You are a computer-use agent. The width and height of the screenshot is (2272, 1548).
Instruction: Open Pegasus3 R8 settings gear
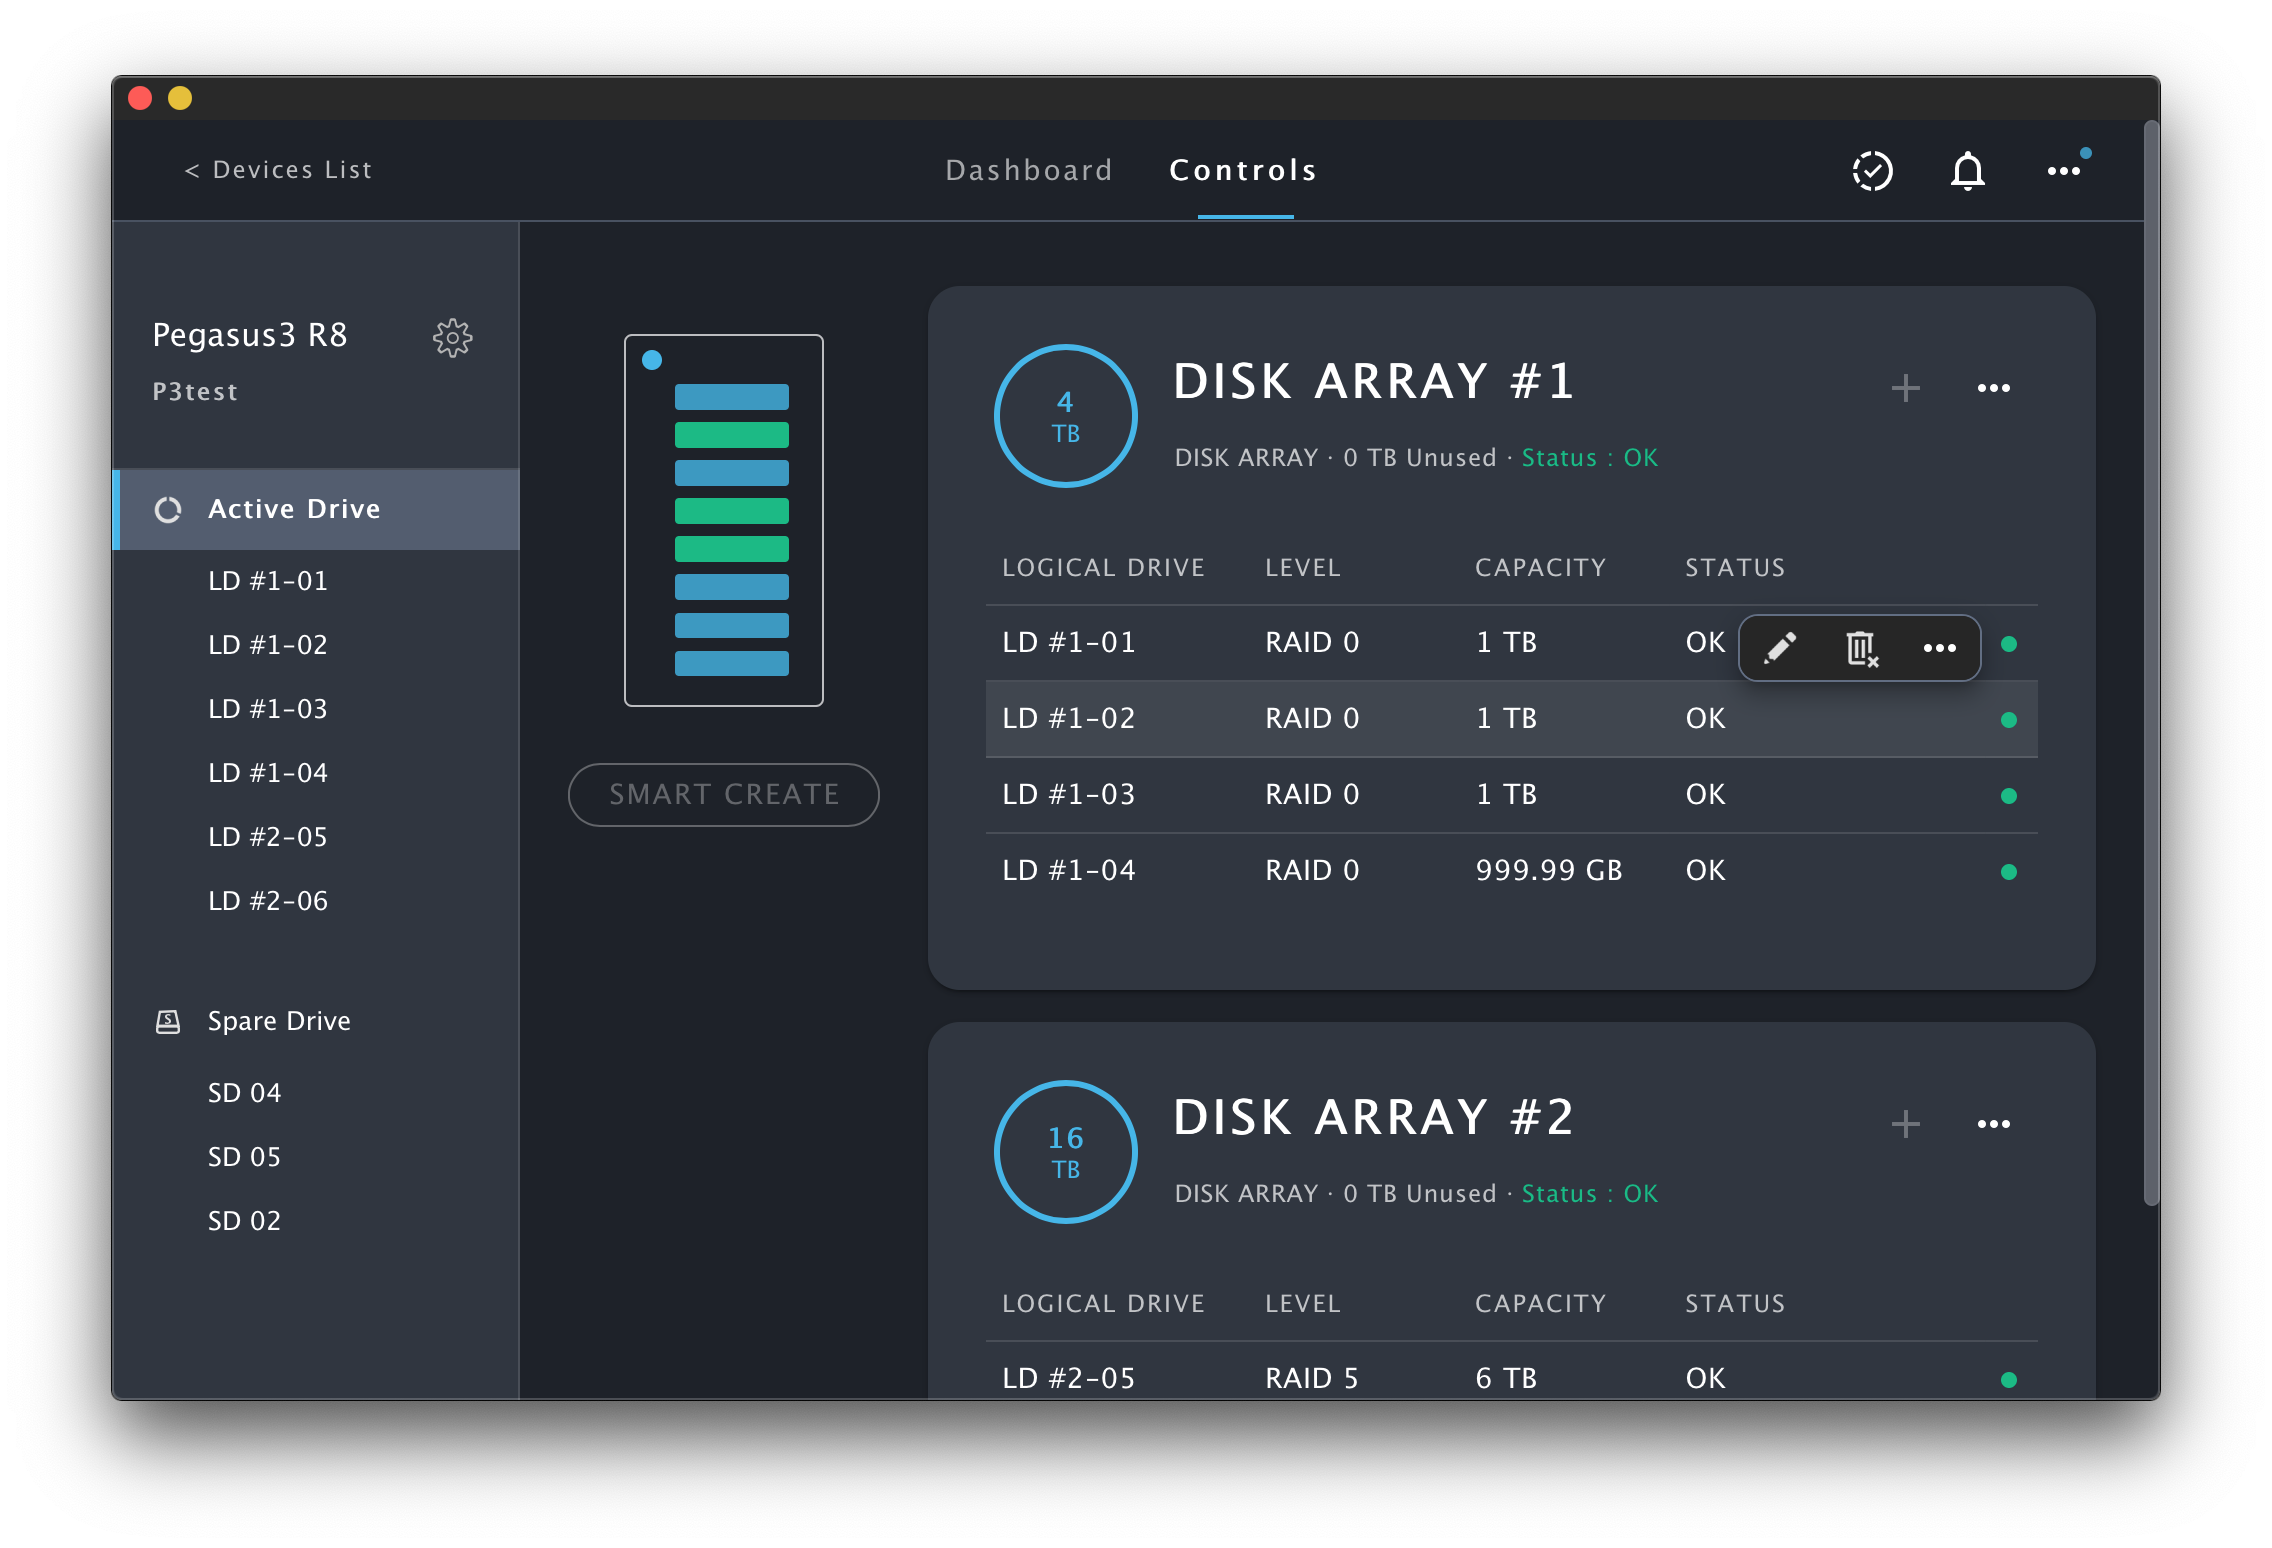pyautogui.click(x=452, y=338)
